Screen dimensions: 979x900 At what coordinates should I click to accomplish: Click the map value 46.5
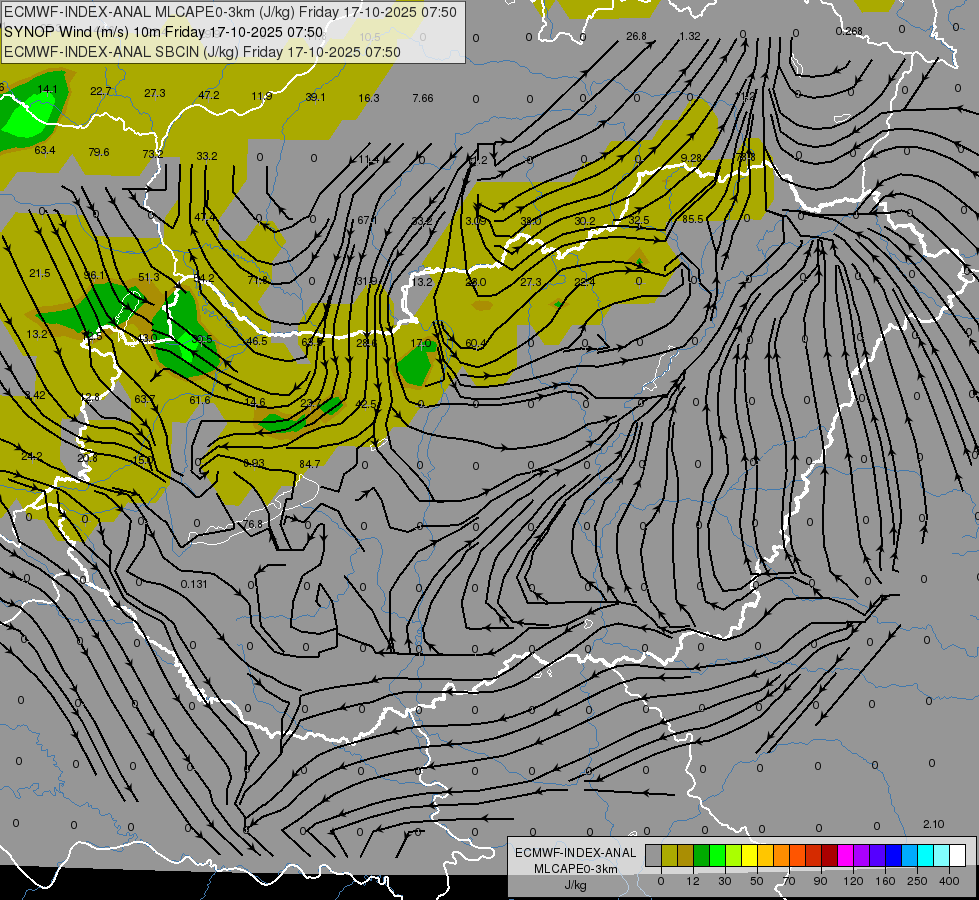click(257, 341)
